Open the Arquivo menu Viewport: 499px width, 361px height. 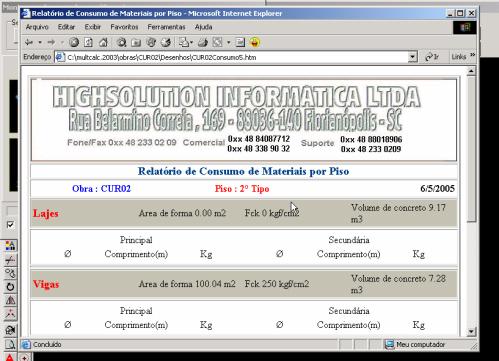click(37, 27)
